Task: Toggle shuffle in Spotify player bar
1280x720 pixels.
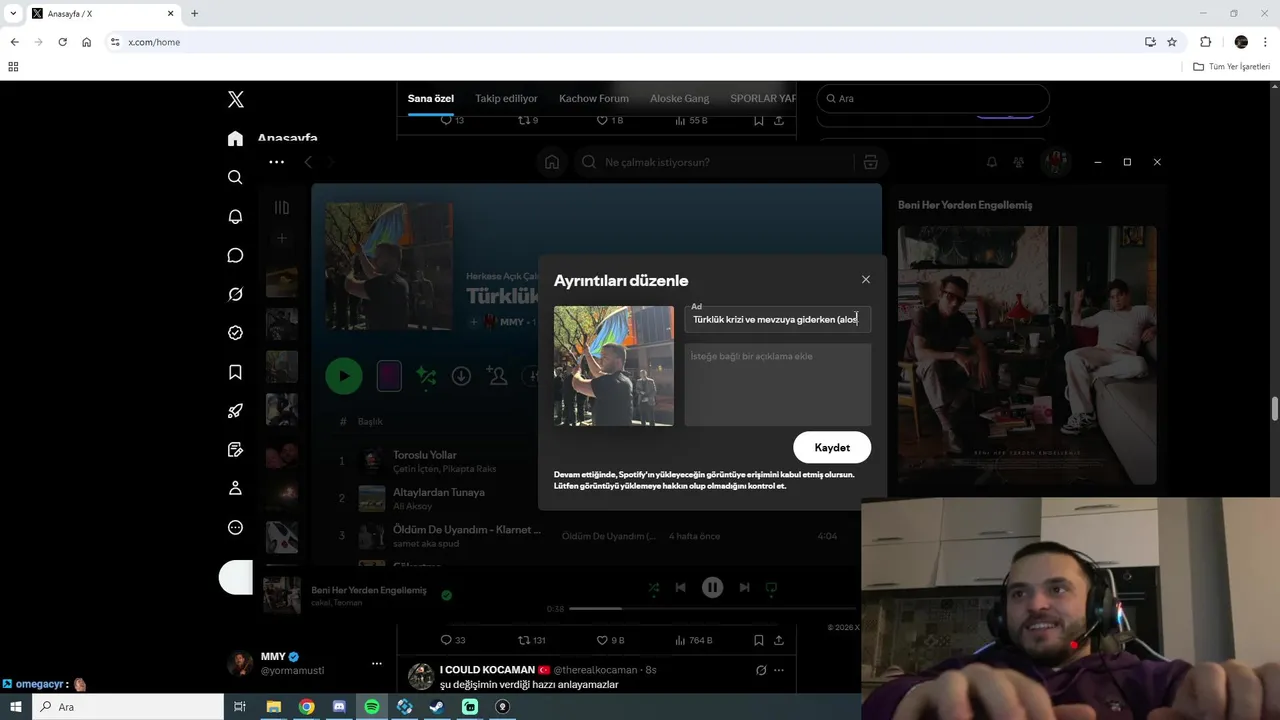Action: [x=653, y=588]
